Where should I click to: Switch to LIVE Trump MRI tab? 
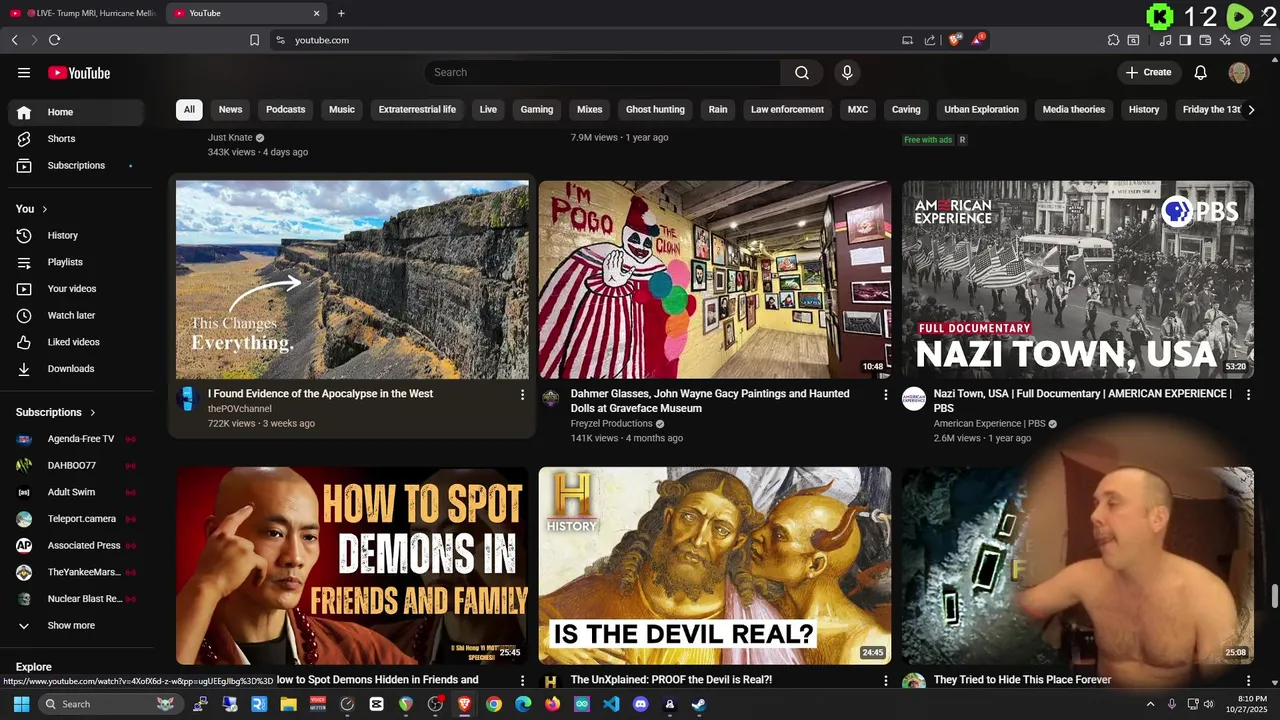coord(82,13)
